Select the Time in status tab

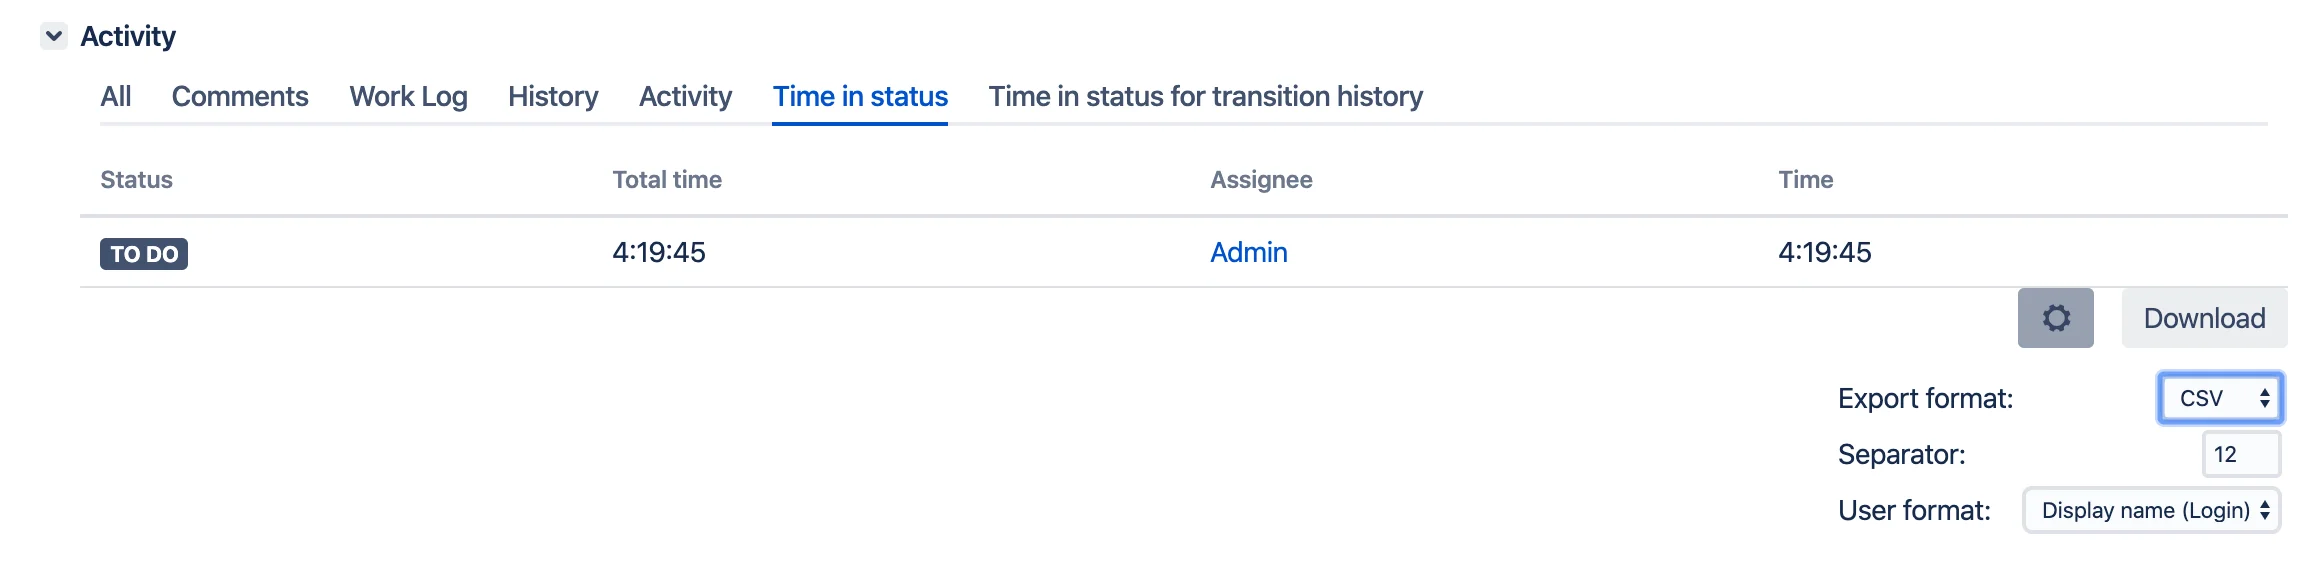[x=860, y=96]
